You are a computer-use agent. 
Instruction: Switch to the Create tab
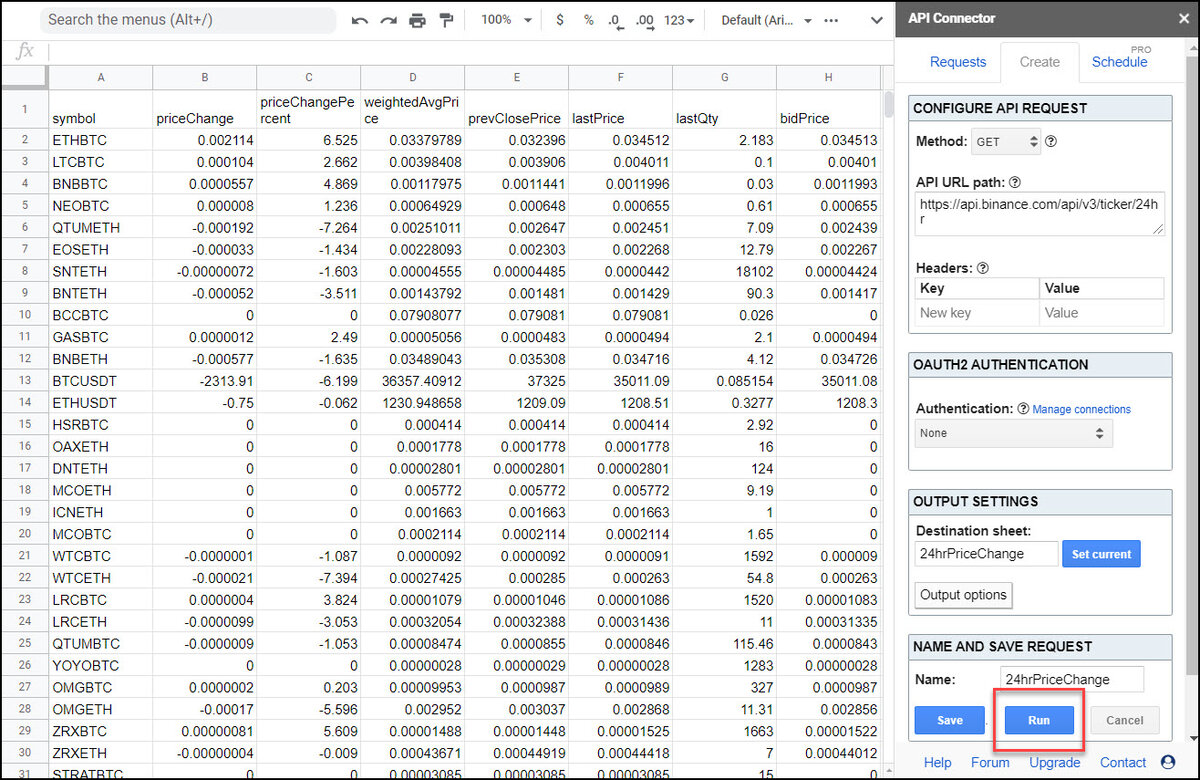(x=1040, y=62)
